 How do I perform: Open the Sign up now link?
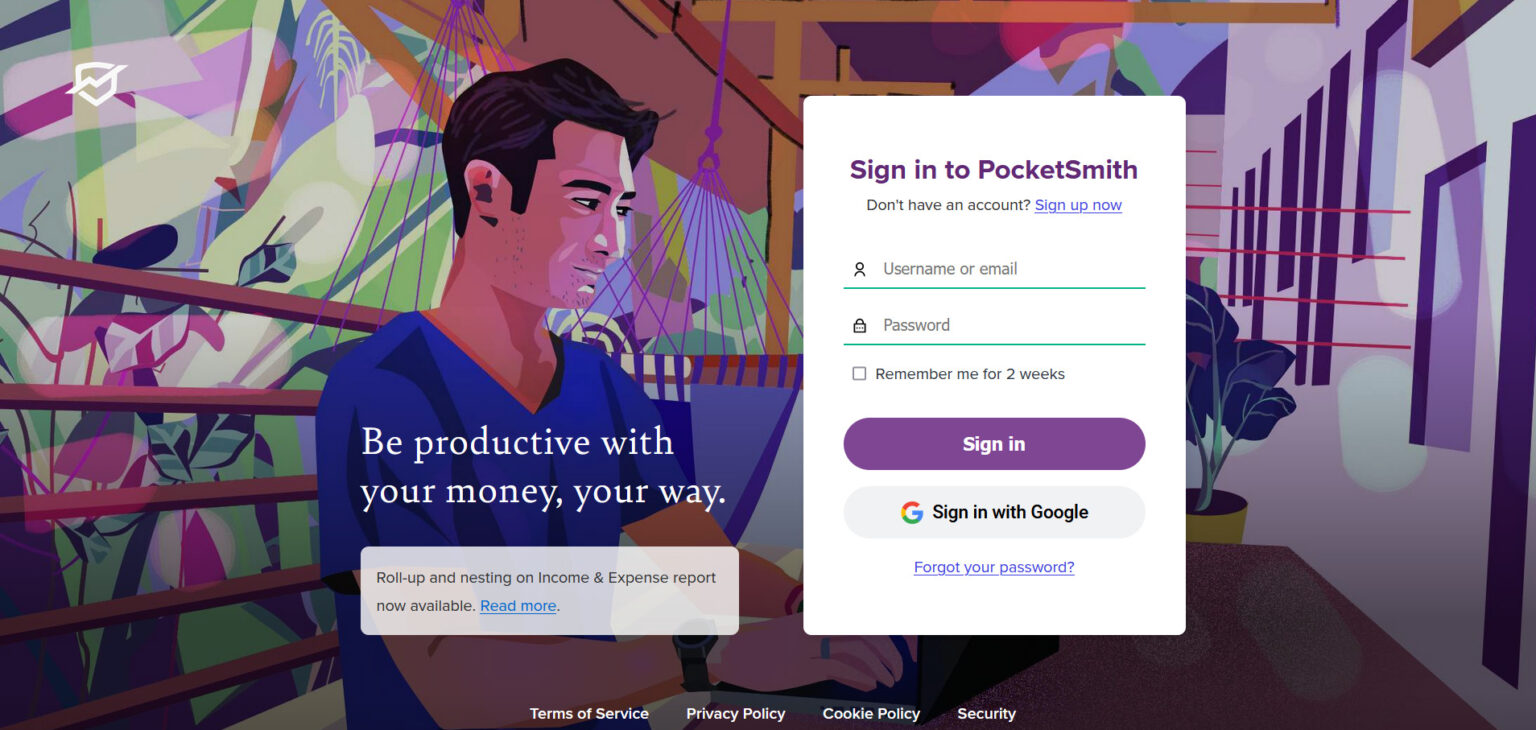click(x=1078, y=205)
